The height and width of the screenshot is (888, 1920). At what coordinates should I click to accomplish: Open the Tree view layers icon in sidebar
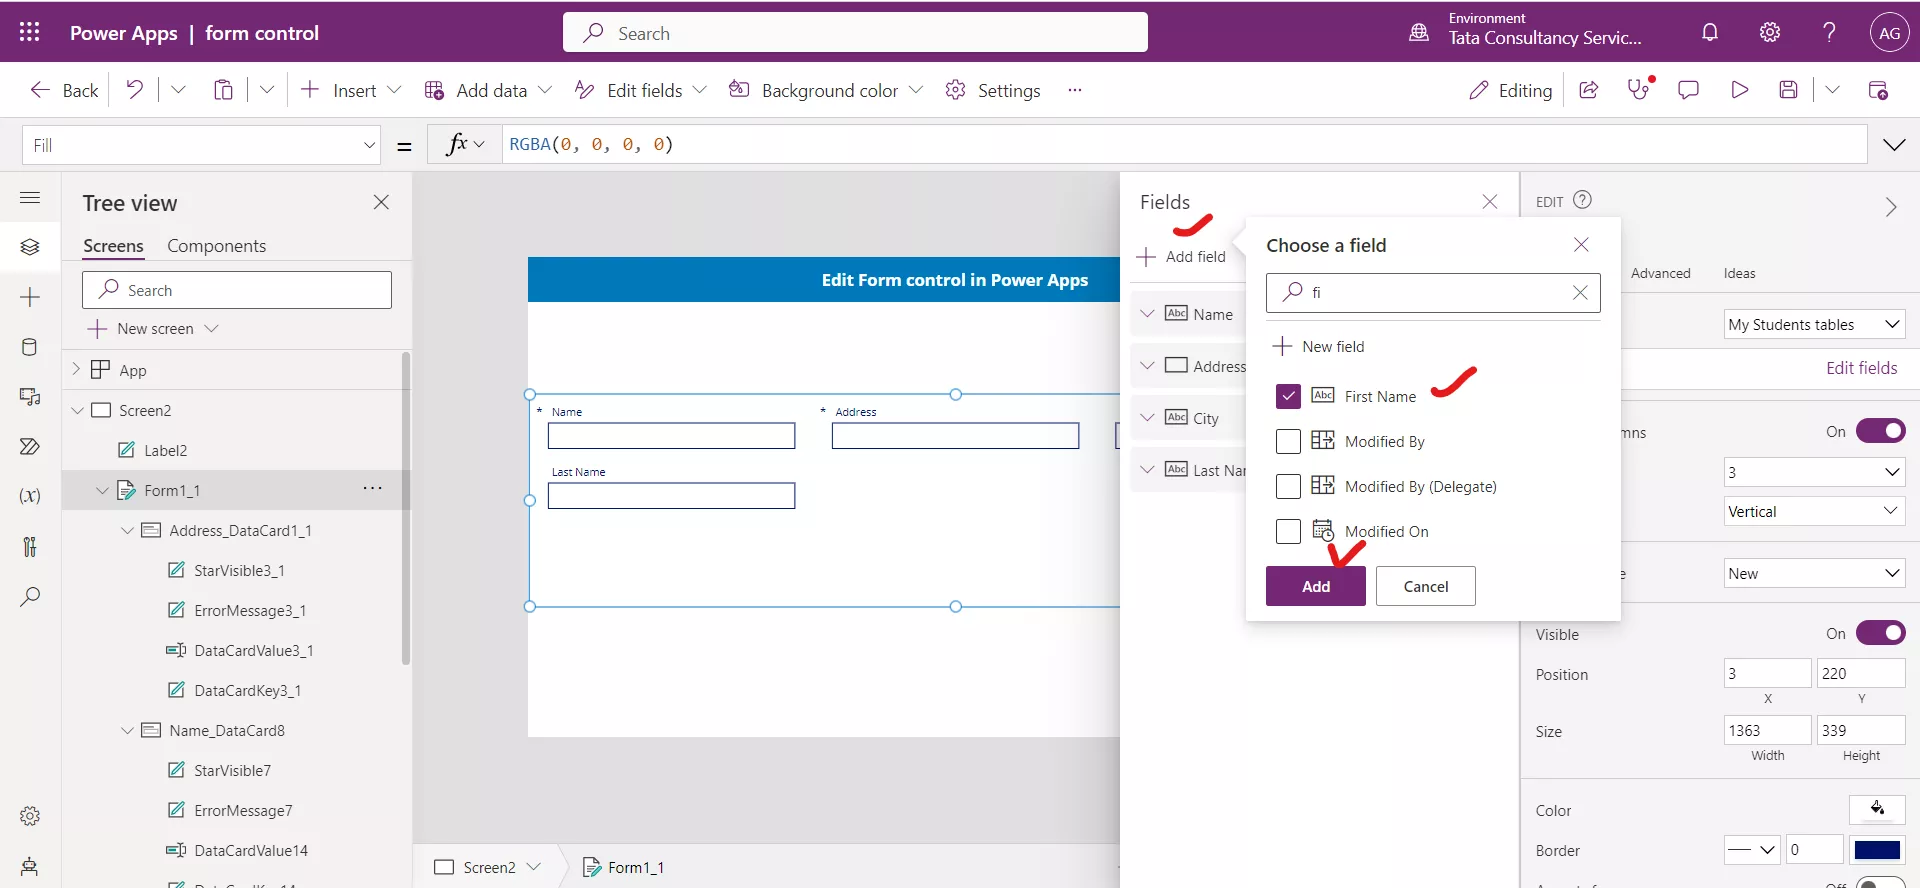(30, 246)
